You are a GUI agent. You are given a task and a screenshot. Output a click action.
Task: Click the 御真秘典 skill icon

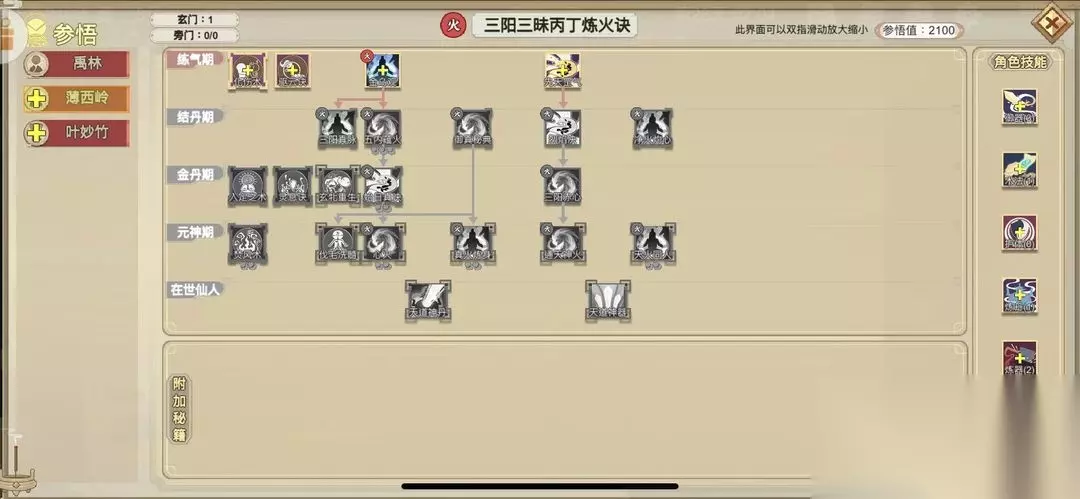coord(472,128)
